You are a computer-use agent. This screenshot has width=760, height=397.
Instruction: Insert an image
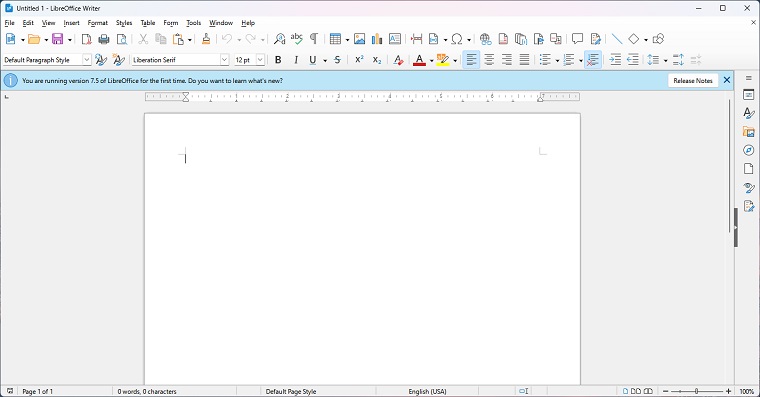[x=359, y=39]
